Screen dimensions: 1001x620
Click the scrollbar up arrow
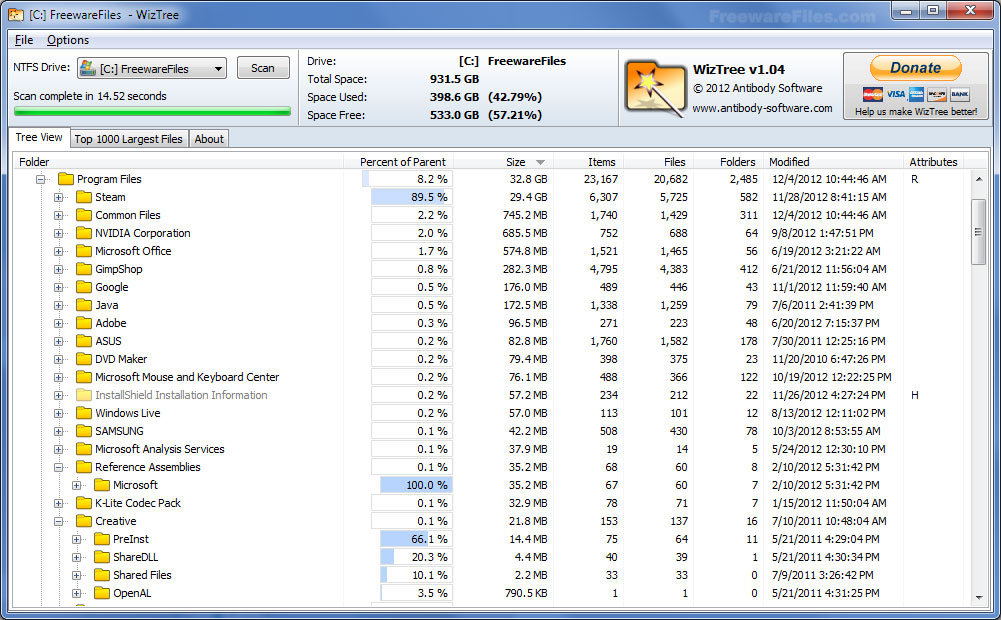point(979,179)
